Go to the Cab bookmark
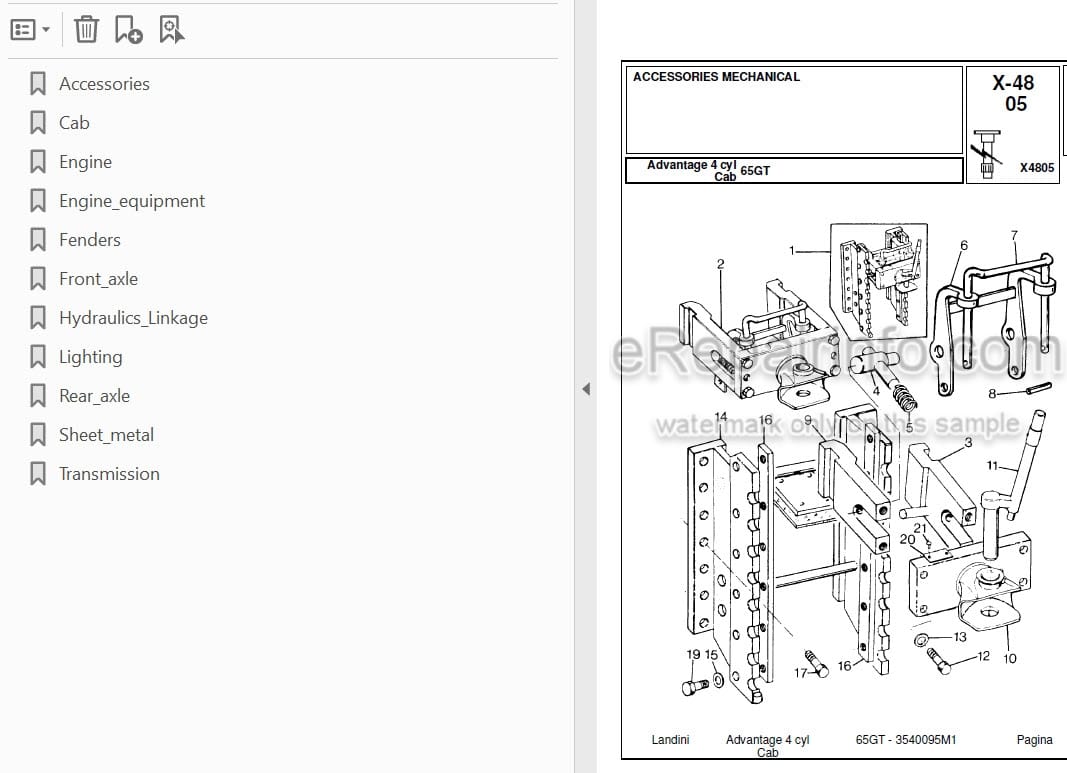Viewport: 1067px width, 773px height. pyautogui.click(x=74, y=122)
